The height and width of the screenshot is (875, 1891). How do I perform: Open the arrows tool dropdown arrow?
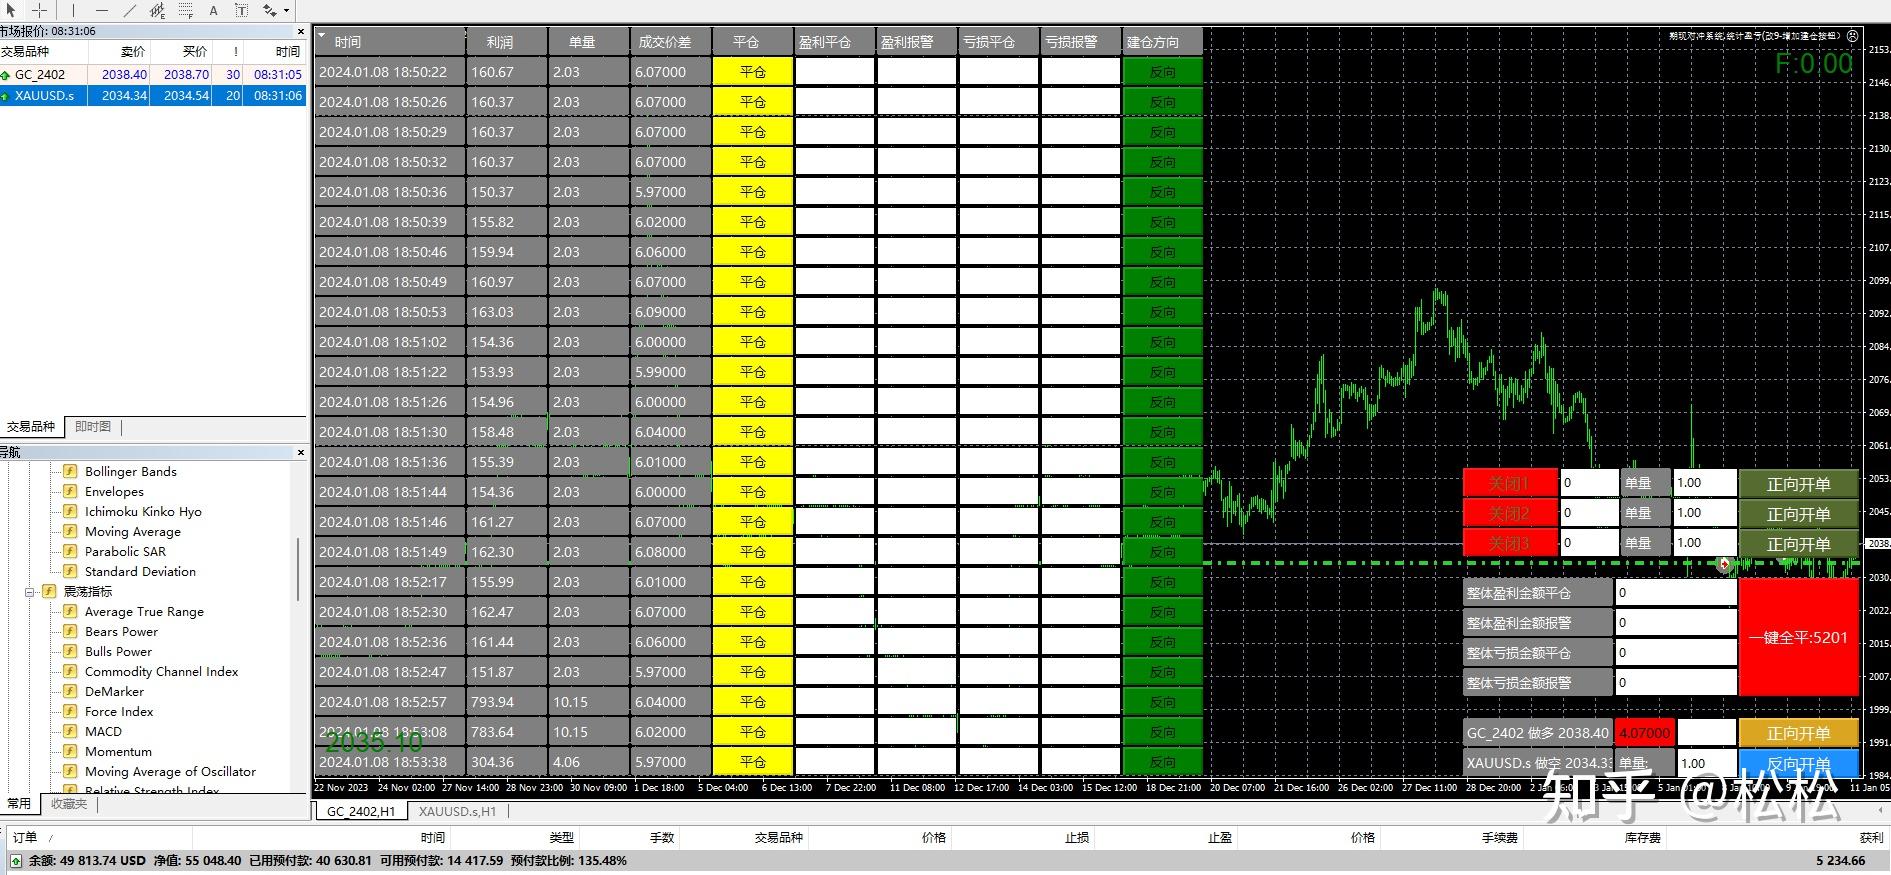click(286, 11)
